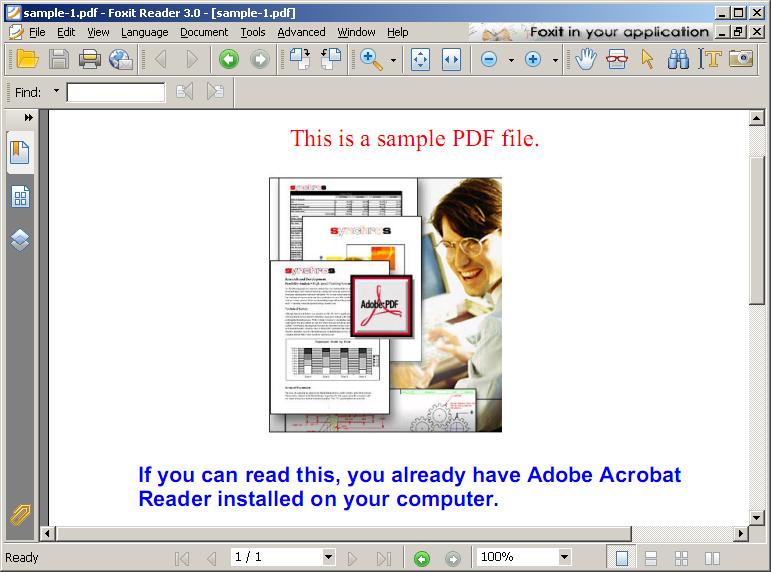Open dropdown arrow next to zoom-out icon
771x572 pixels.
click(x=511, y=60)
